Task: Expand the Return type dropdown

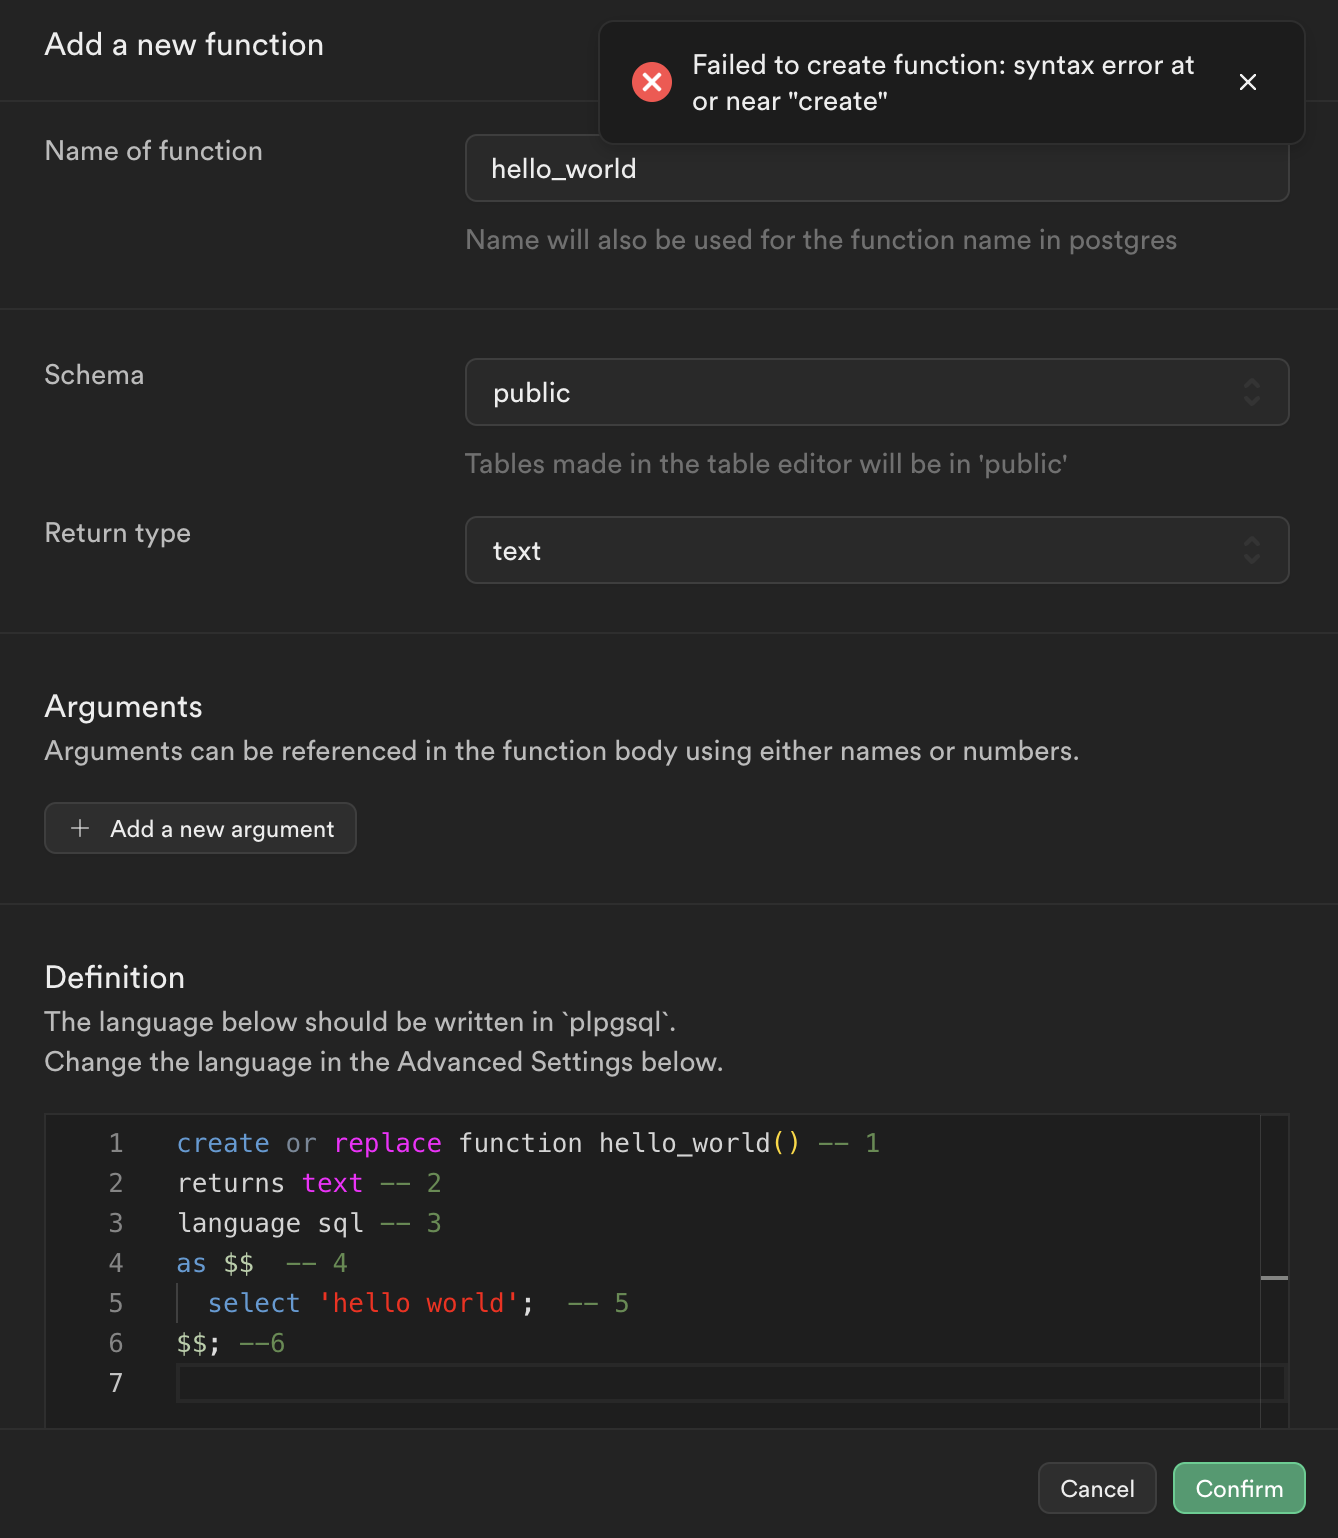Action: (876, 550)
